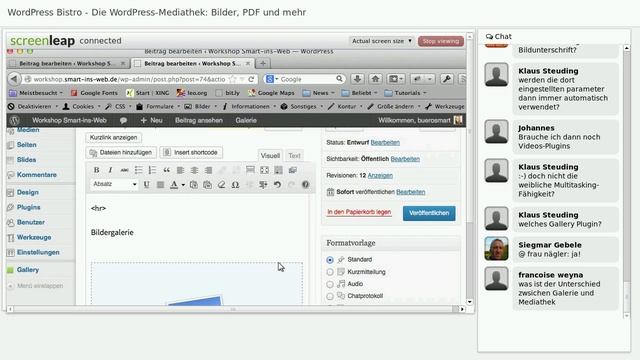The height and width of the screenshot is (360, 640).
Task: Apply italic formatting in editor toolbar
Action: [110, 170]
